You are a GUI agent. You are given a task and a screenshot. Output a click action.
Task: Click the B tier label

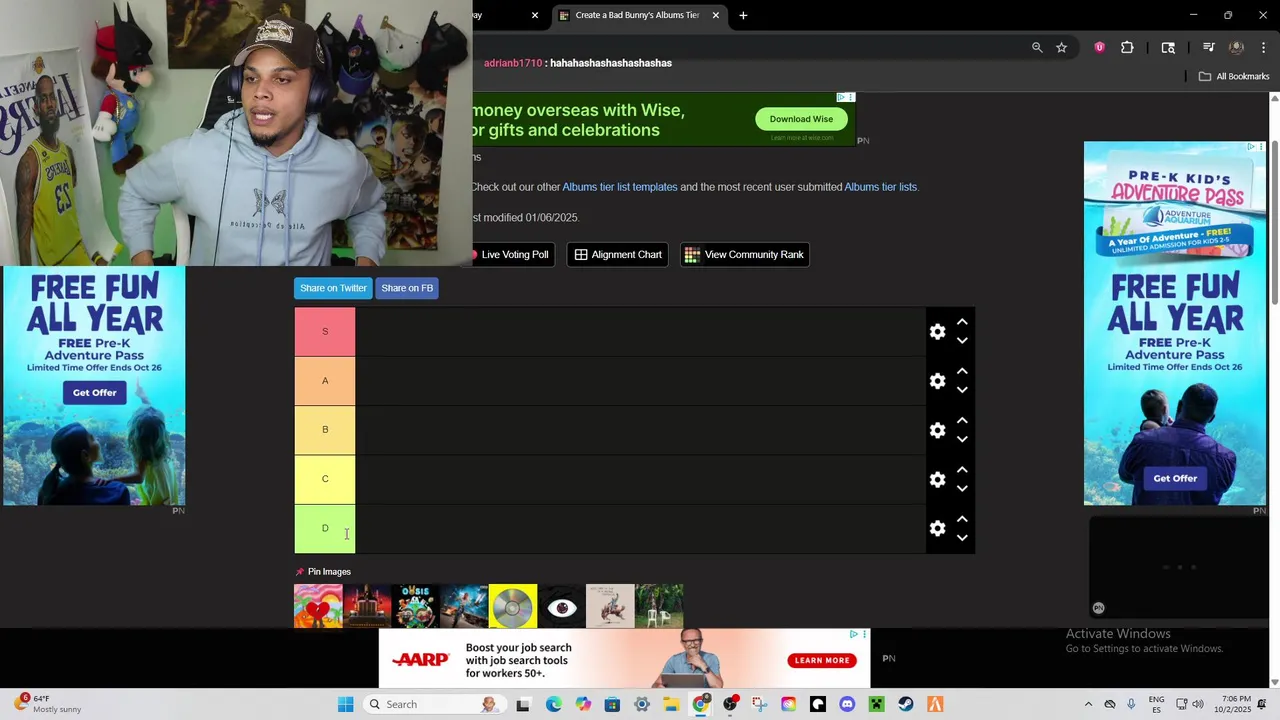[x=325, y=430]
